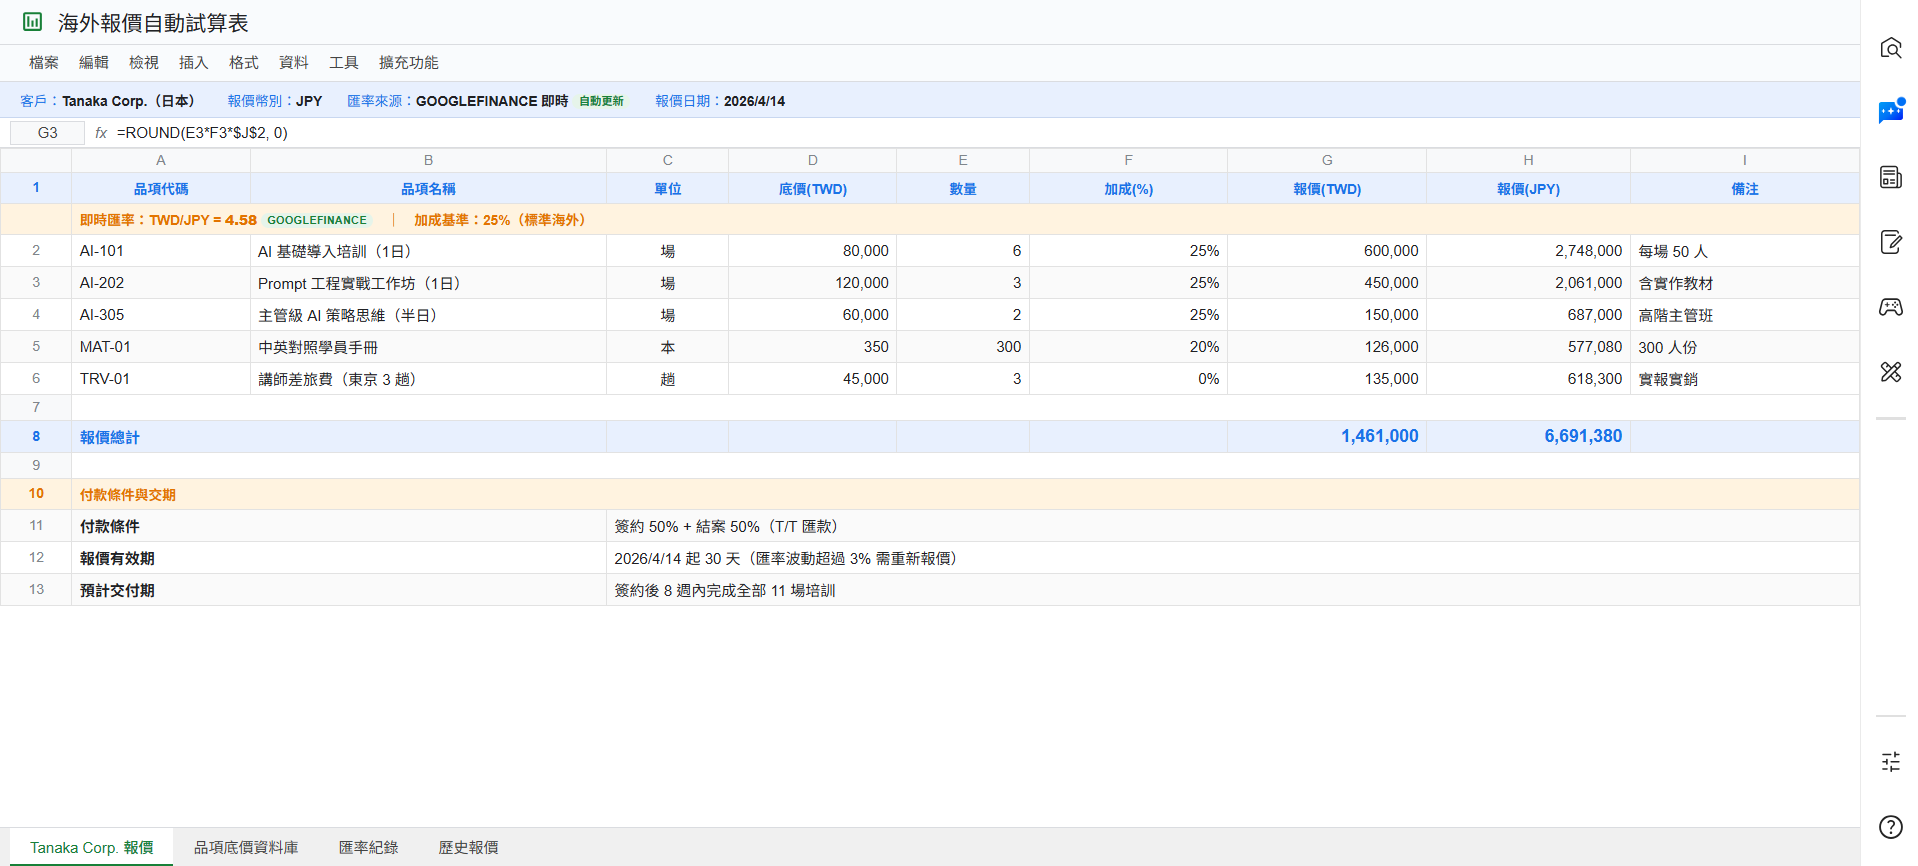Select base price cell 120,000
1918x866 pixels.
tap(813, 283)
